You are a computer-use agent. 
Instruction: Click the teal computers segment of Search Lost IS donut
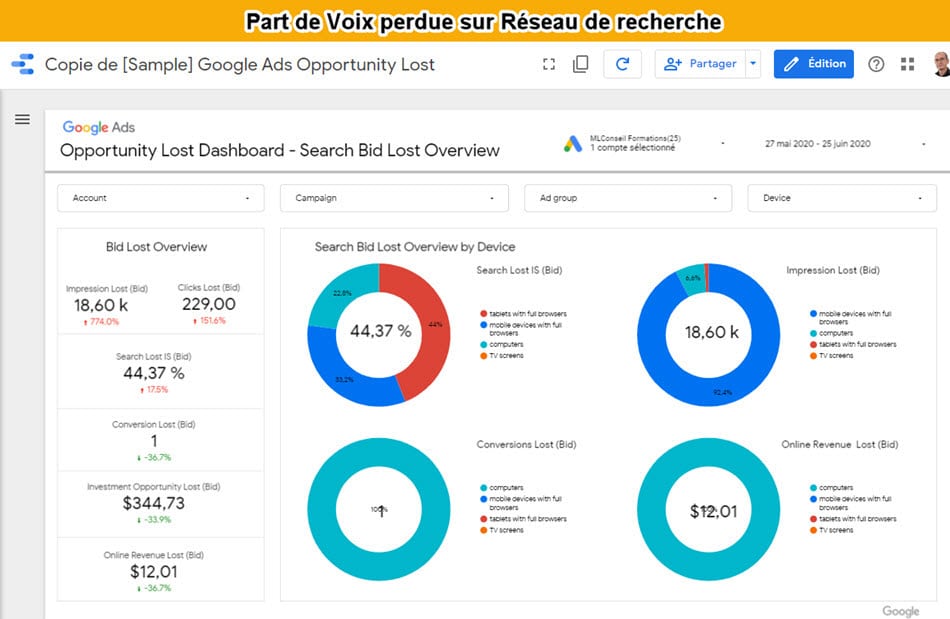coord(342,293)
